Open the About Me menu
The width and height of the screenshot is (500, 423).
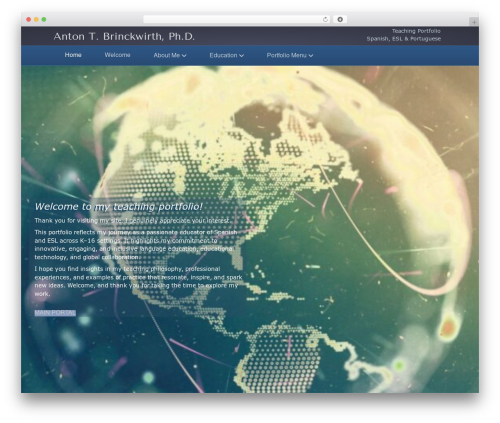click(167, 55)
